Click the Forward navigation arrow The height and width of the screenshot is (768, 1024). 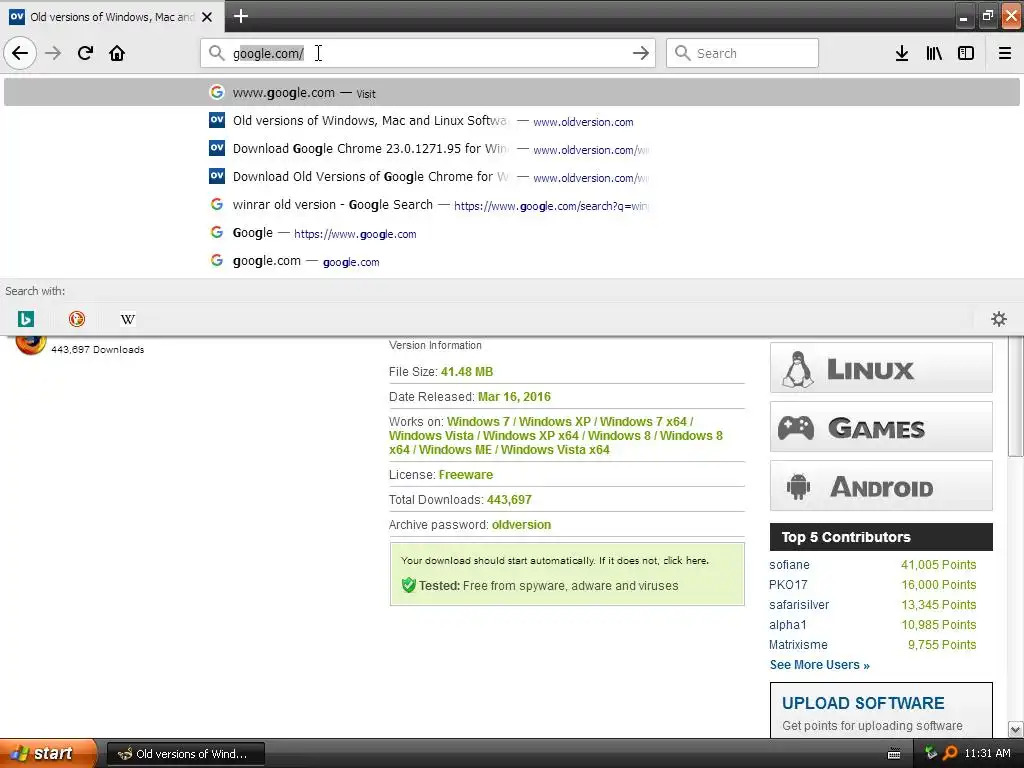[x=53, y=53]
